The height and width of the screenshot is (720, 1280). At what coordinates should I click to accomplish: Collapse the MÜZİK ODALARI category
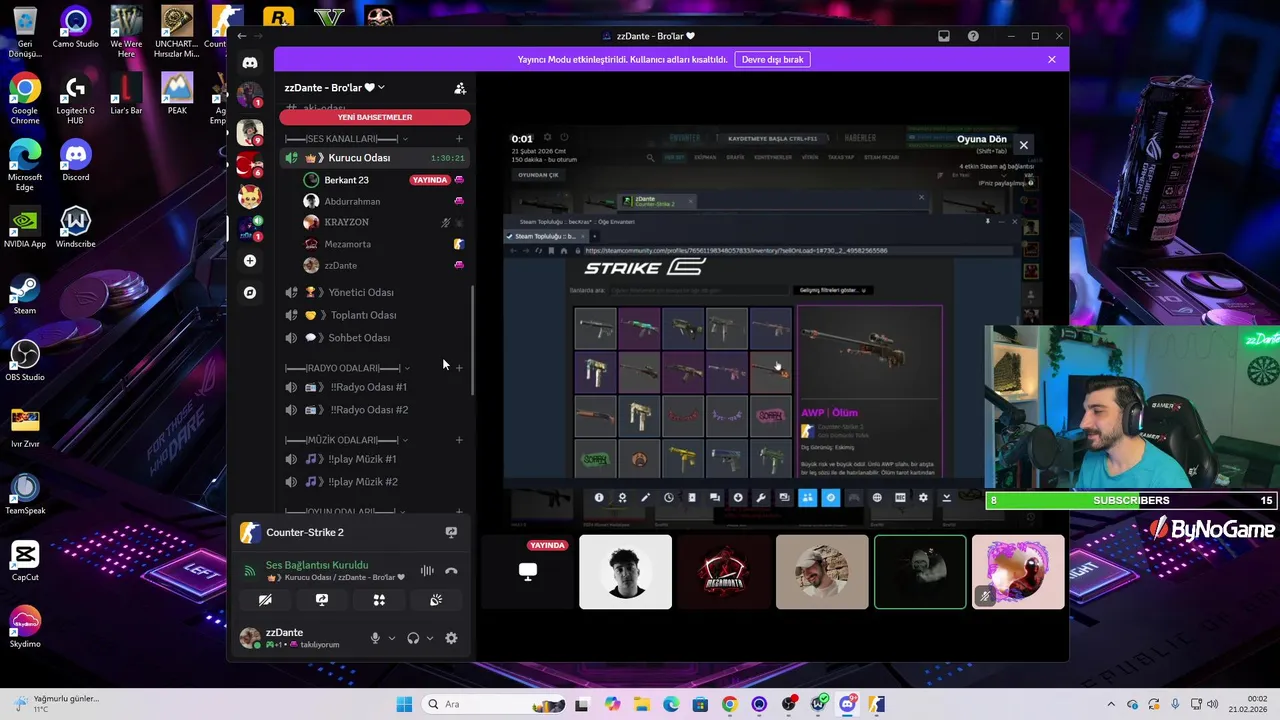click(x=346, y=440)
